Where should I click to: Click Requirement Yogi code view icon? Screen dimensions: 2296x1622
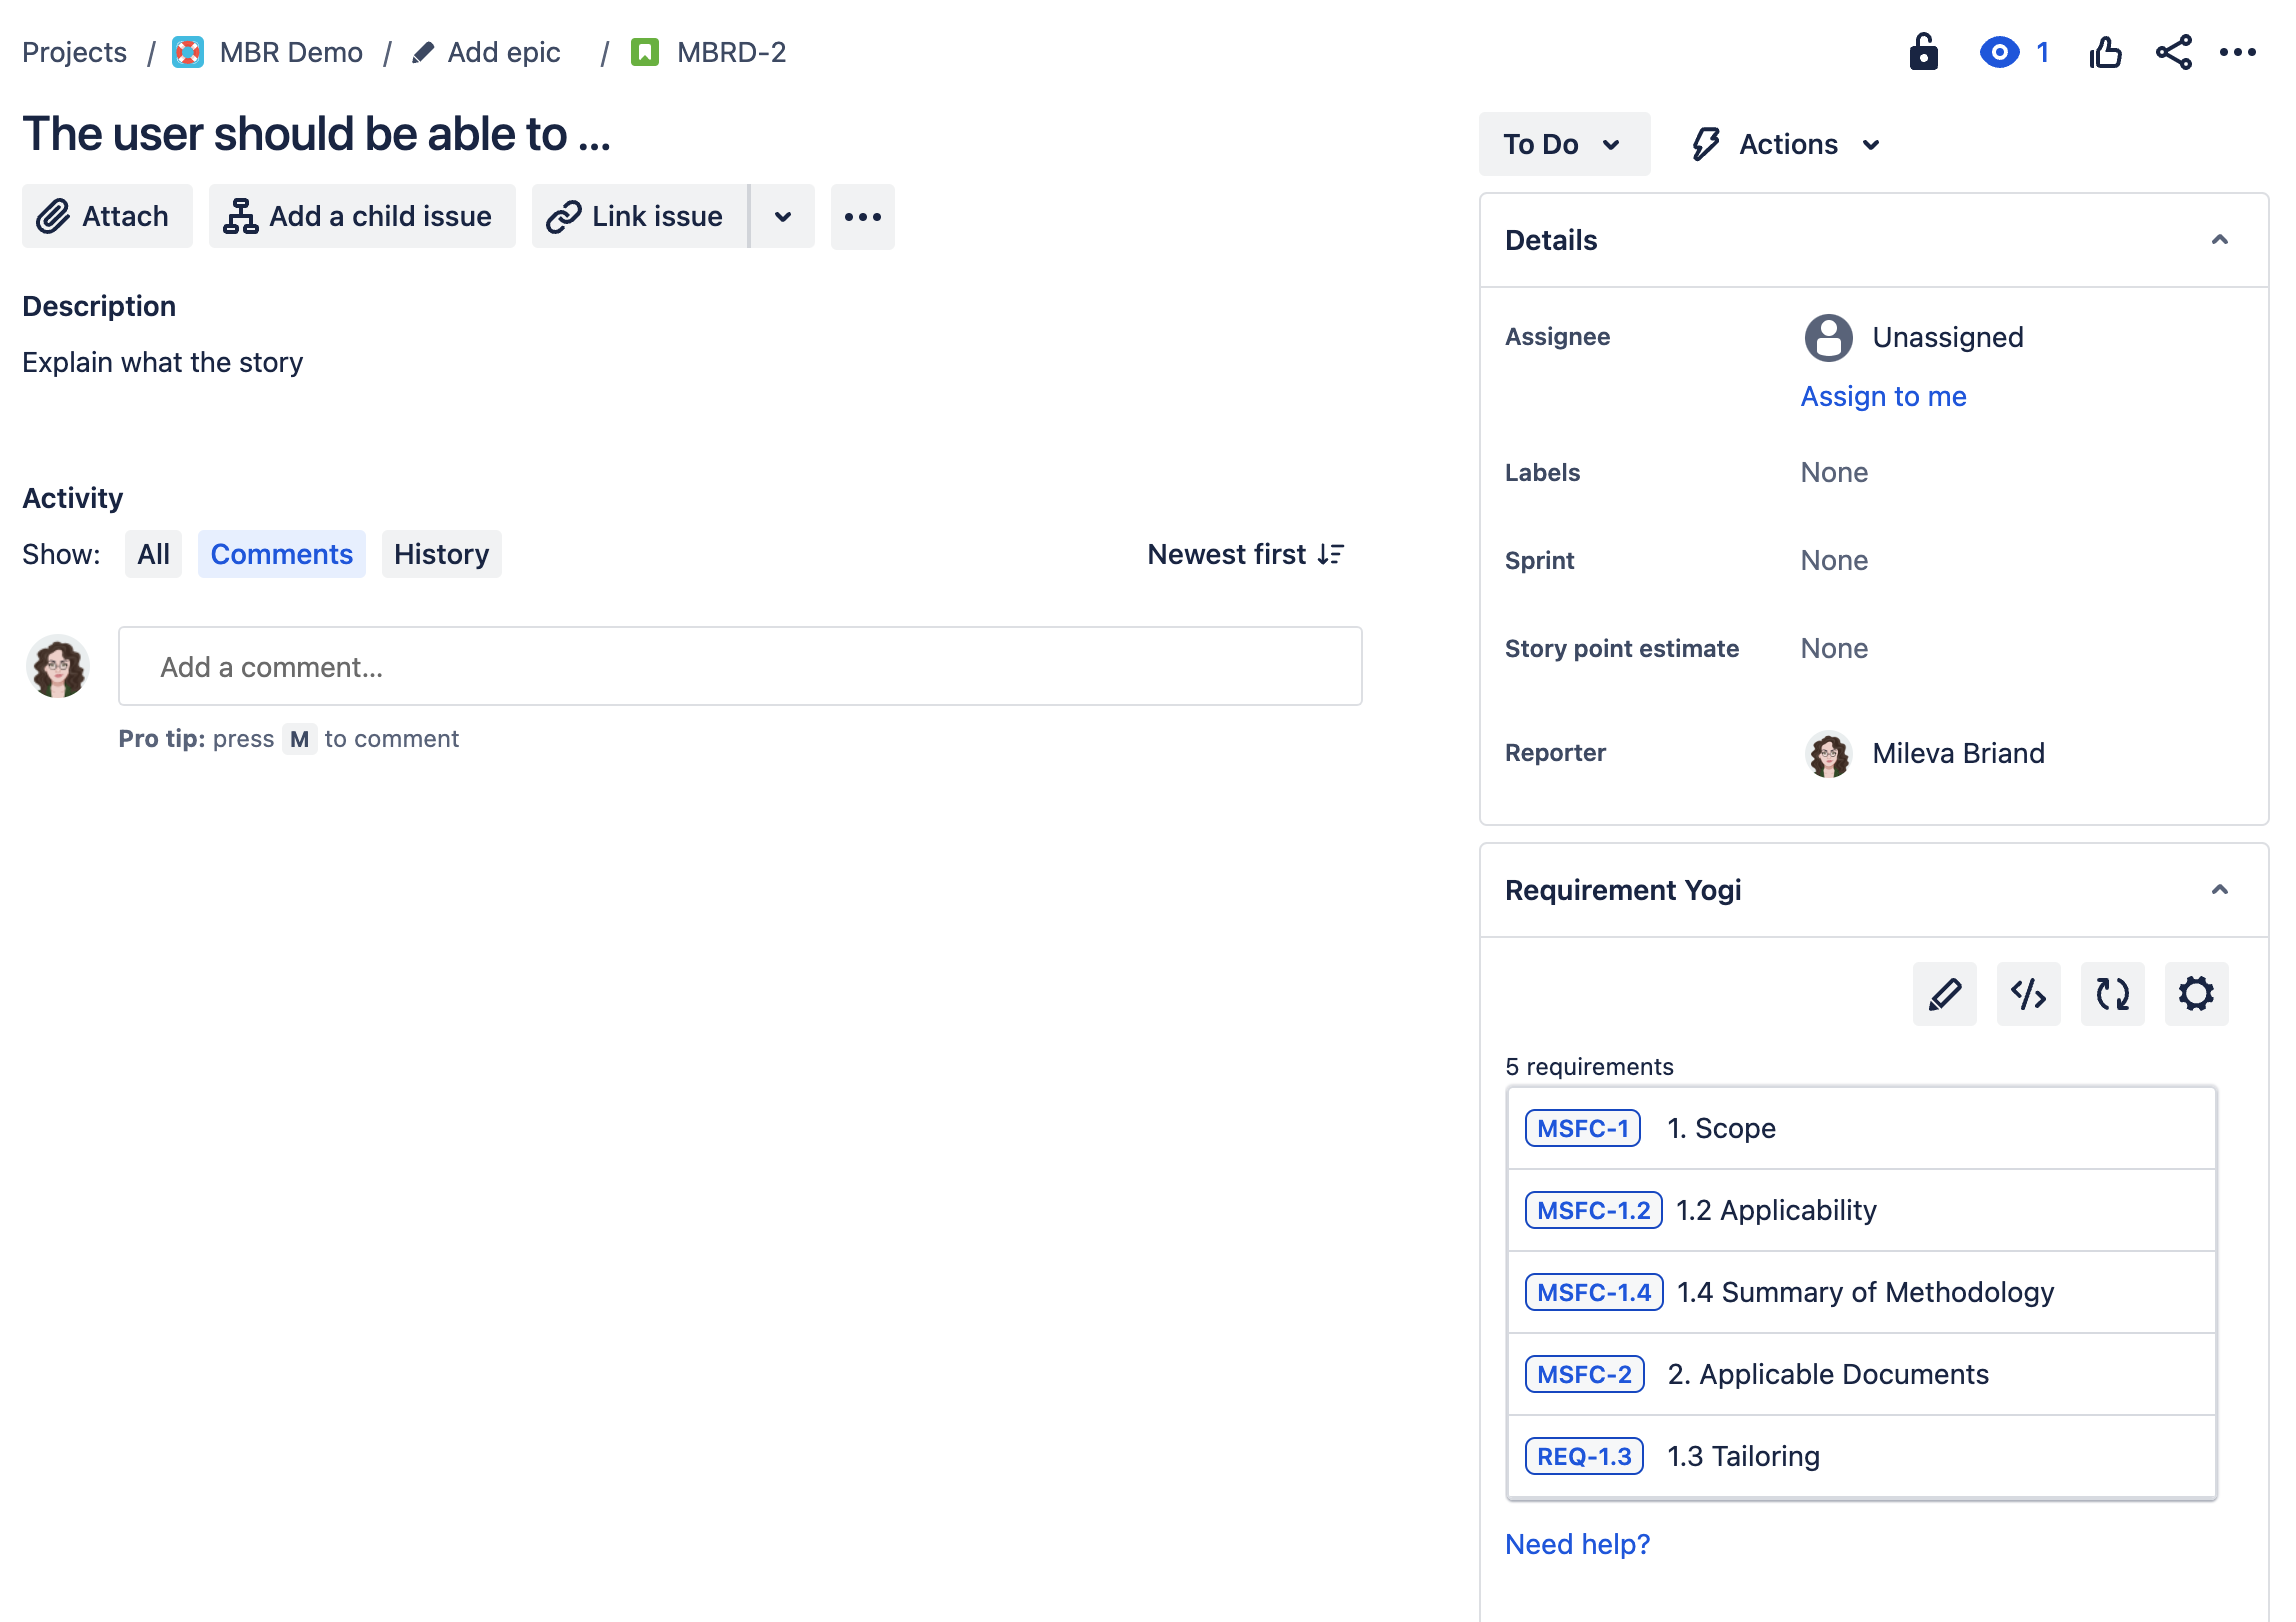click(2028, 993)
